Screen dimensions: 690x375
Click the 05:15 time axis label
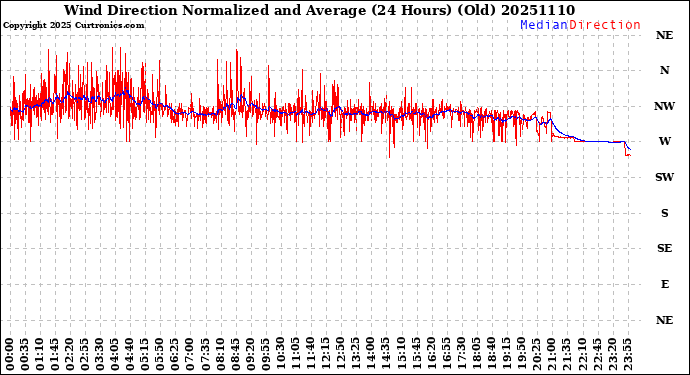click(x=145, y=354)
